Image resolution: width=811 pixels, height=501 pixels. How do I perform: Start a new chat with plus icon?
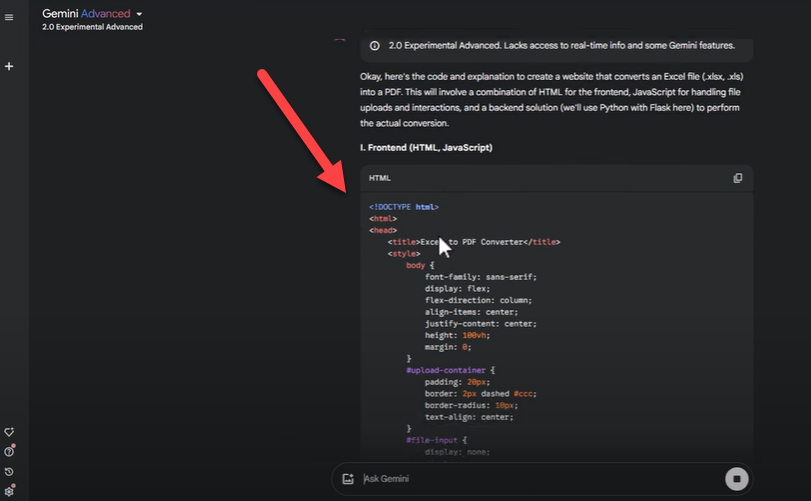[9, 66]
